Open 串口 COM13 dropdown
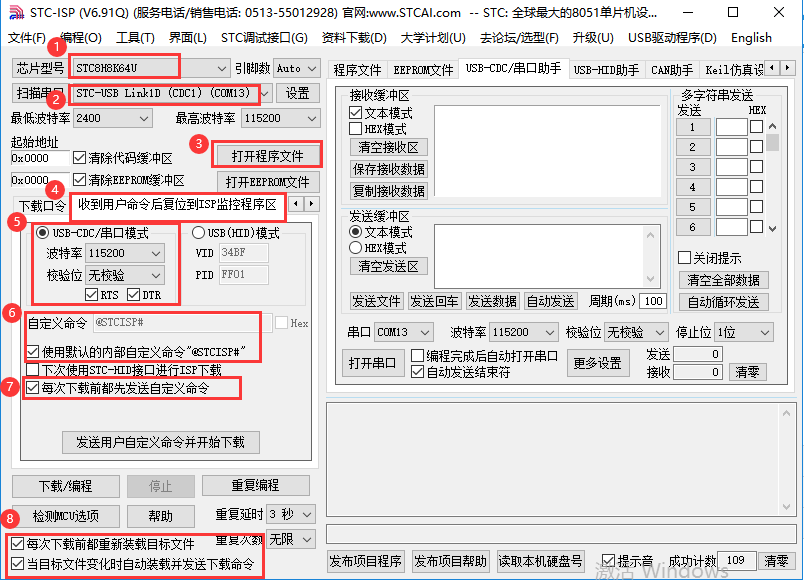Screen dimensions: 804x582 [x=404, y=332]
